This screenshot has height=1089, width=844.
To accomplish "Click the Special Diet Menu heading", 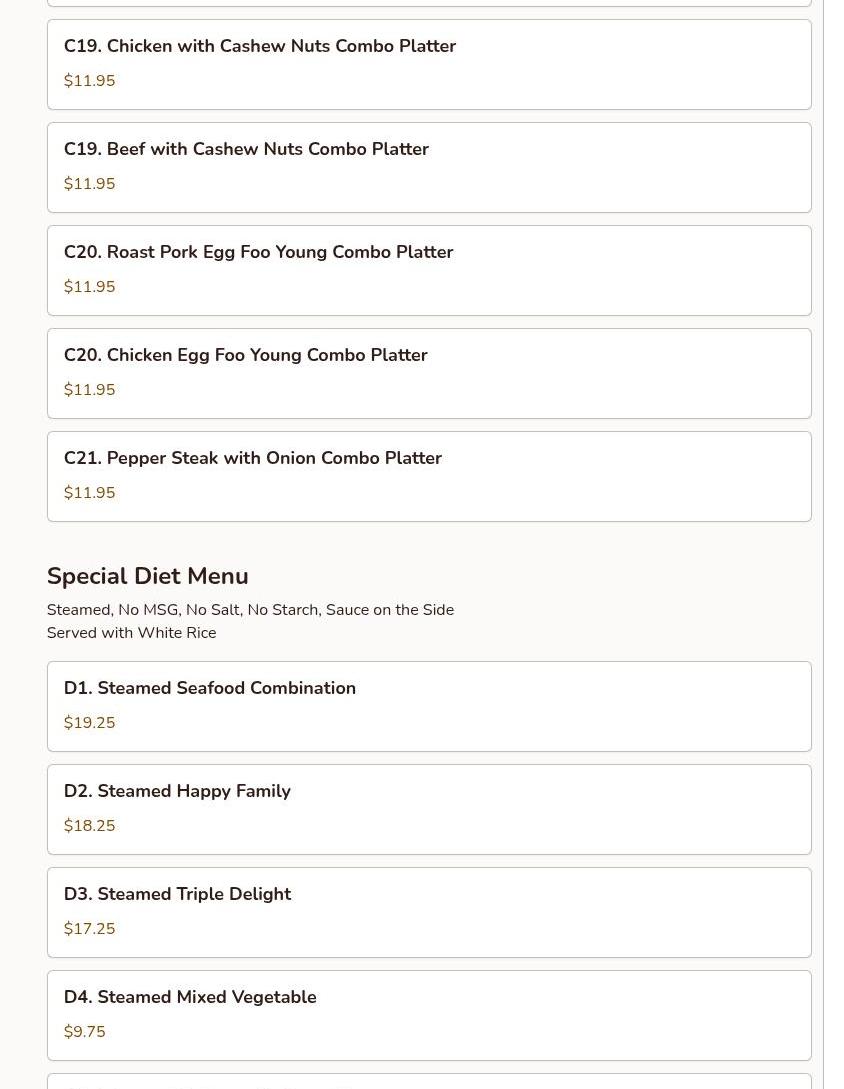I will 147,577.
